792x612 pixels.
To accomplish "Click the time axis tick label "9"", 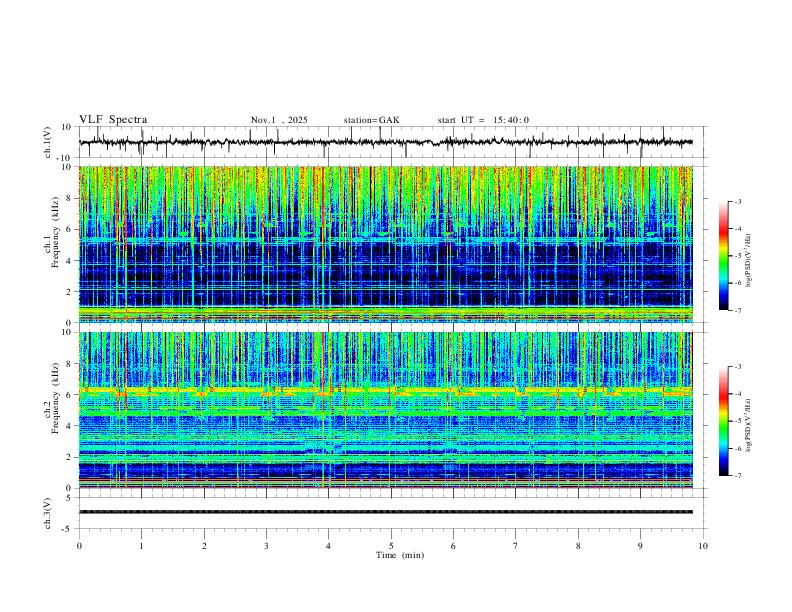I will click(640, 546).
